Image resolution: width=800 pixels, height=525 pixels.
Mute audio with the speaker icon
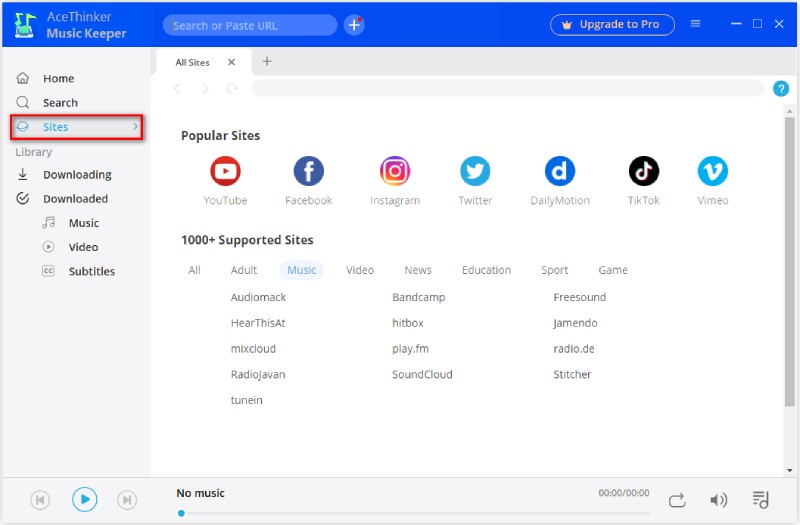[718, 500]
